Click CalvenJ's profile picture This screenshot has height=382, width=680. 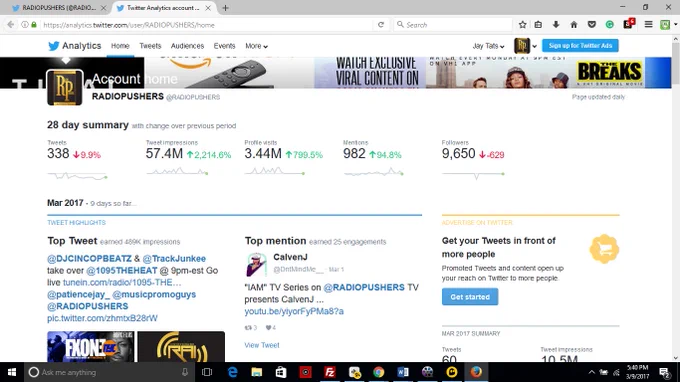[x=256, y=264]
